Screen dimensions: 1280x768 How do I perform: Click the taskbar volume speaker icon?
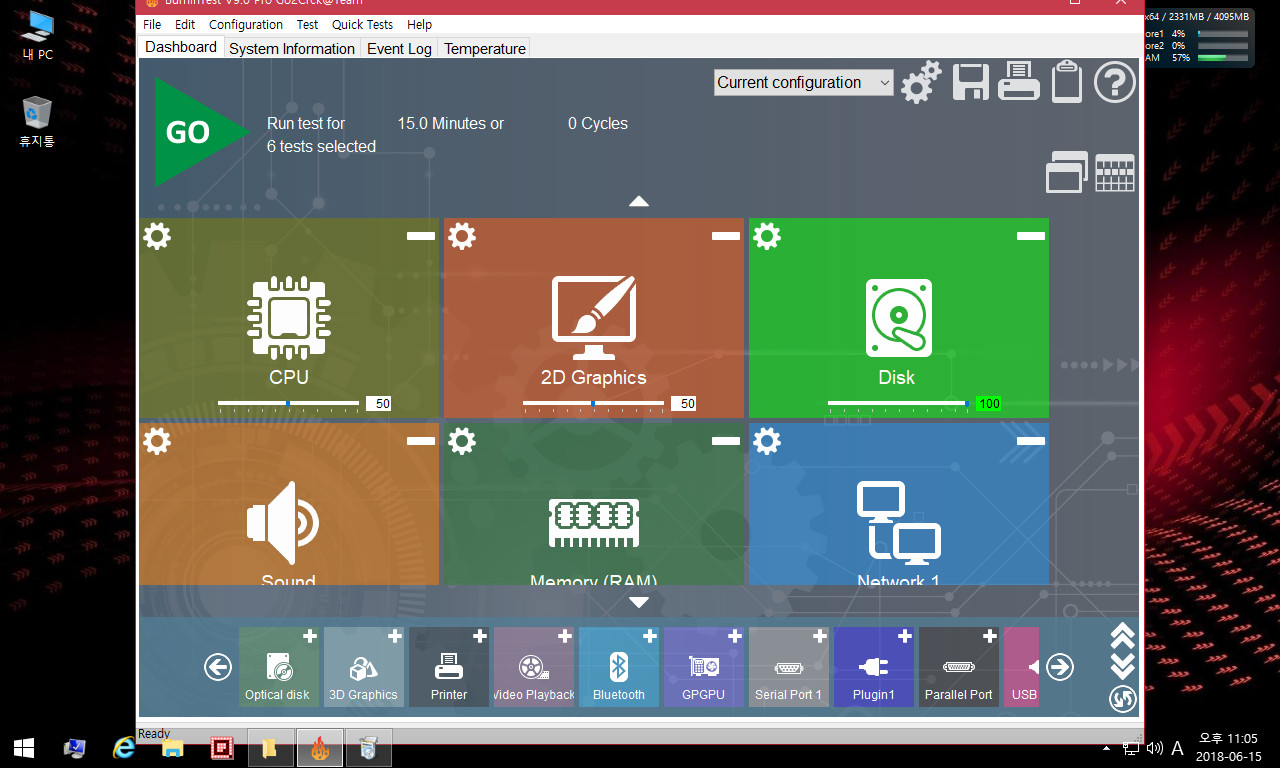pyautogui.click(x=1154, y=748)
